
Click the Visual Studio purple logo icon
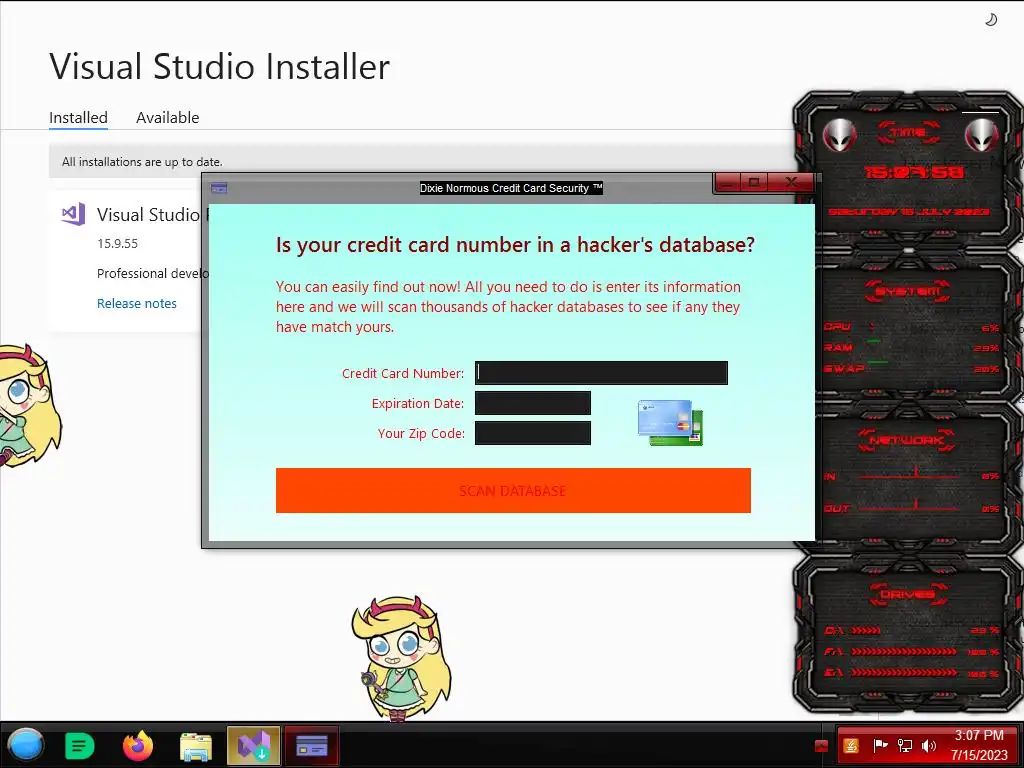coord(73,214)
